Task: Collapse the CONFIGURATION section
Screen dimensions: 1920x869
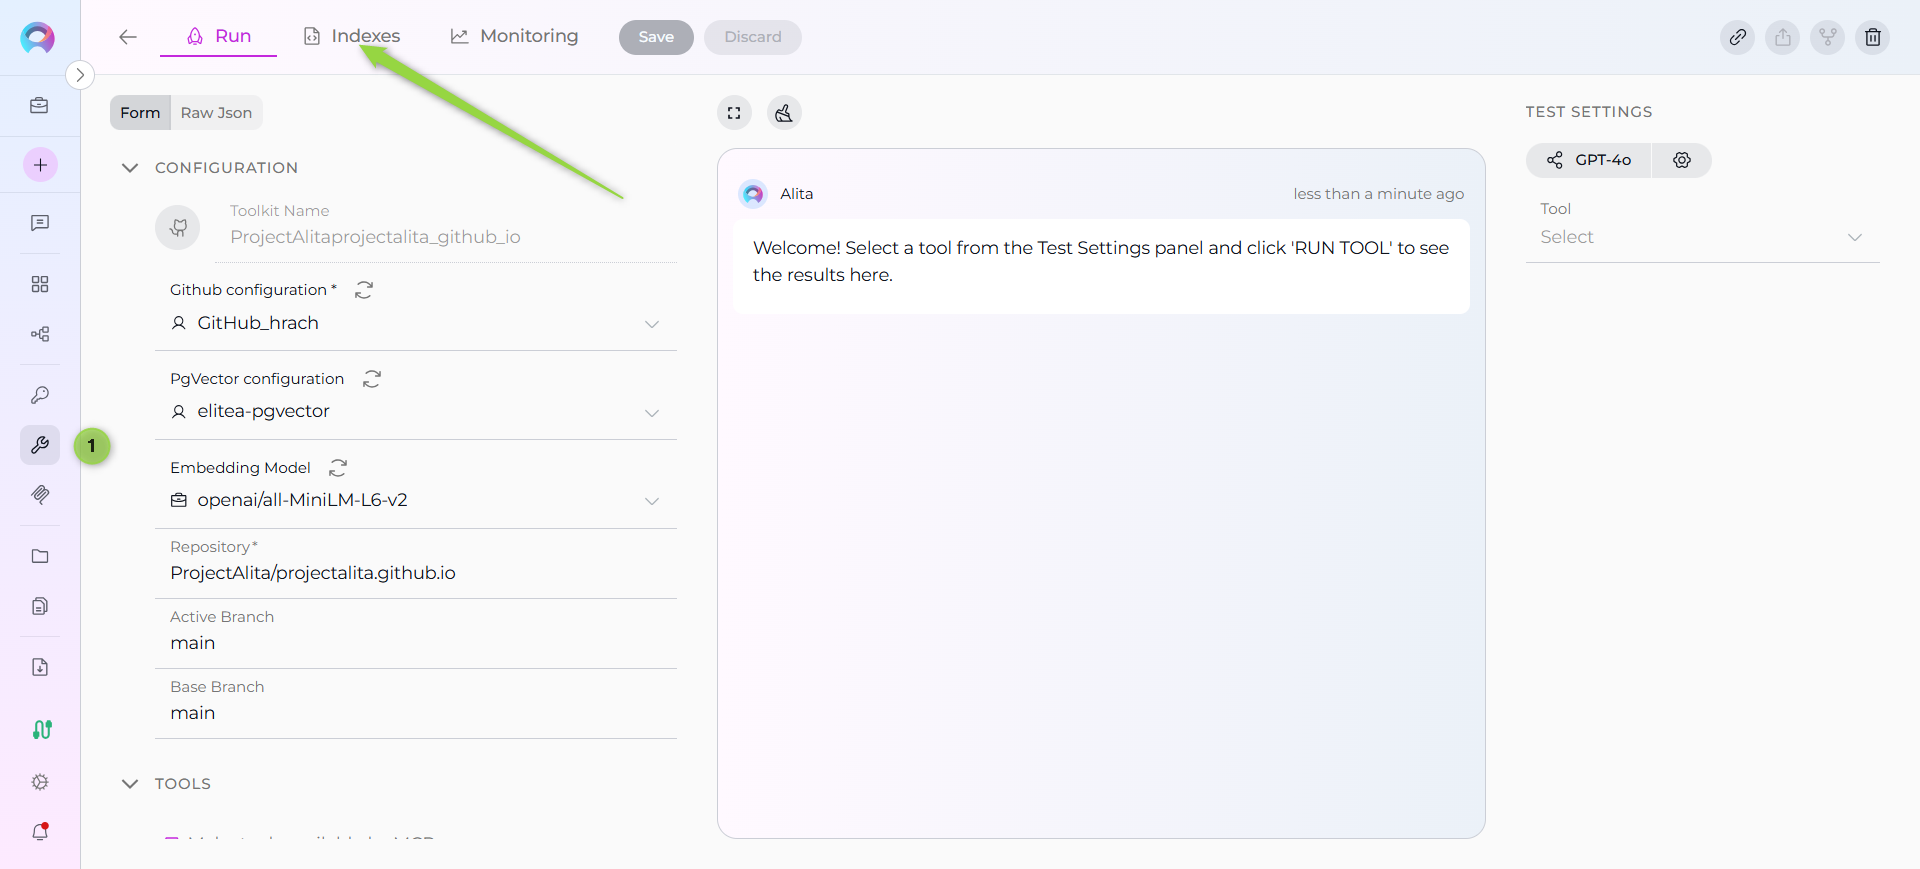Action: tap(130, 168)
